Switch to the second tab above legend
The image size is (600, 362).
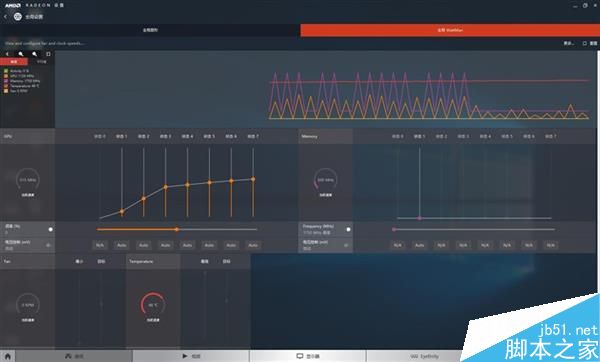point(41,62)
